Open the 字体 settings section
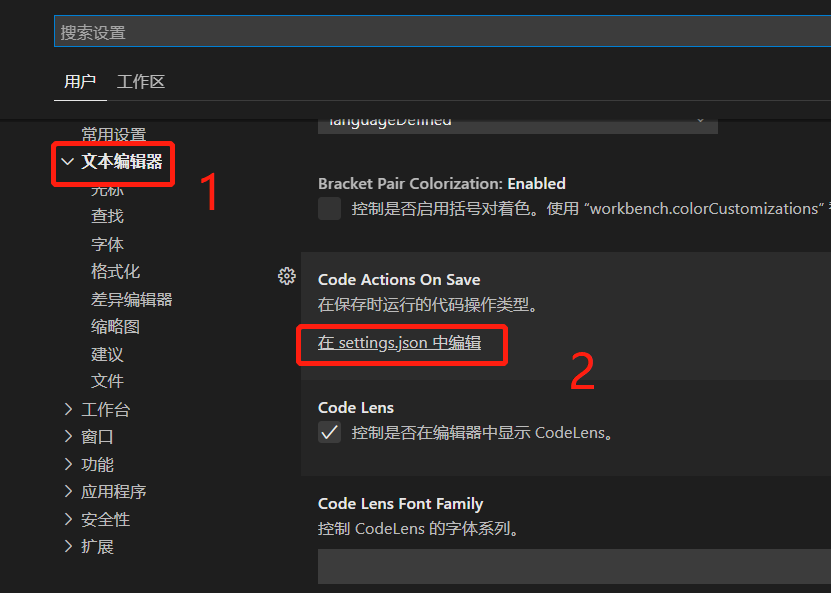 click(107, 243)
